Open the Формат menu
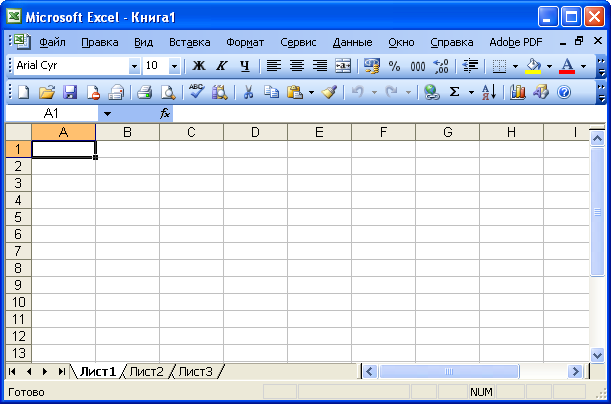This screenshot has height=404, width=611. coord(245,42)
